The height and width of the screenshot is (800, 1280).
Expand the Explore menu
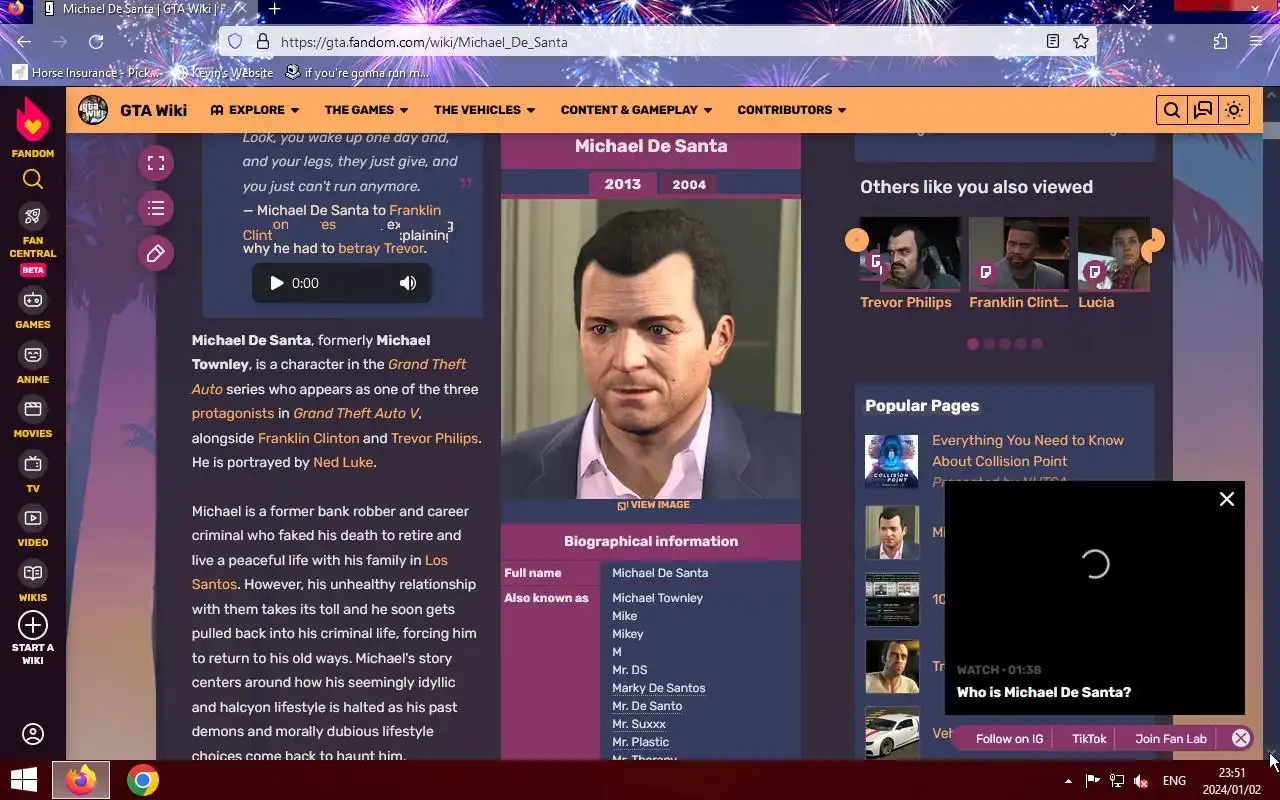click(x=255, y=110)
